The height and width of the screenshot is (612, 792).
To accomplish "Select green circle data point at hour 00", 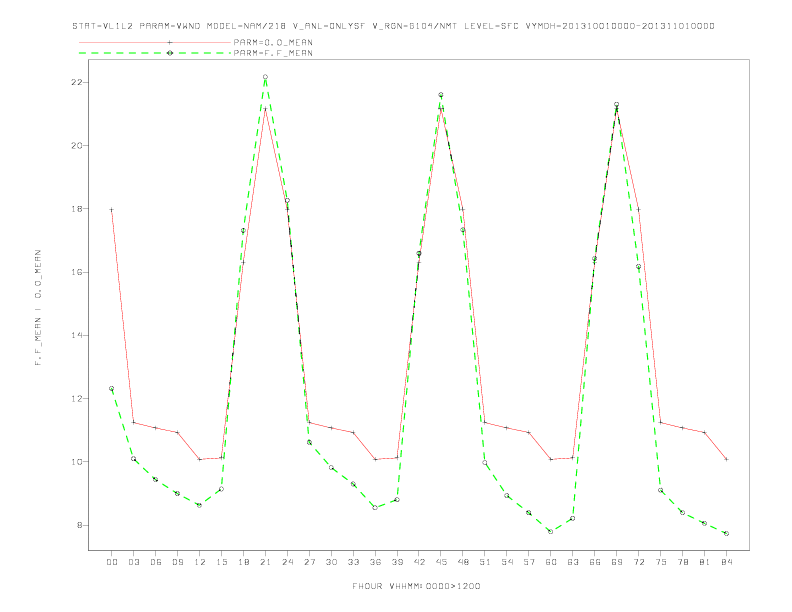I will pyautogui.click(x=112, y=388).
